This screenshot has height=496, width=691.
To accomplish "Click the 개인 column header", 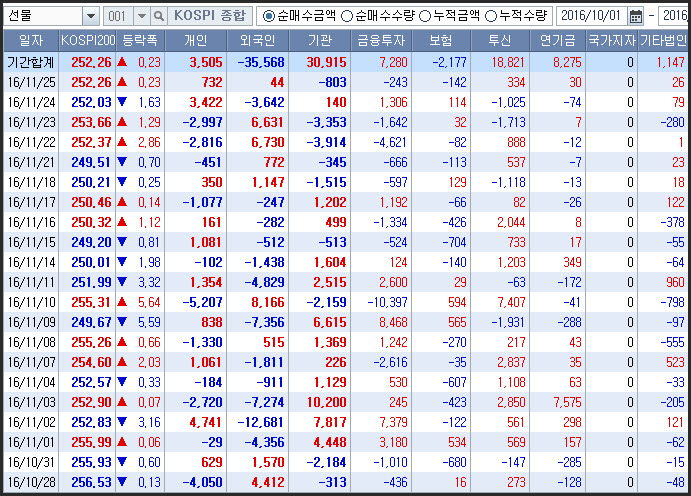I will tap(196, 41).
